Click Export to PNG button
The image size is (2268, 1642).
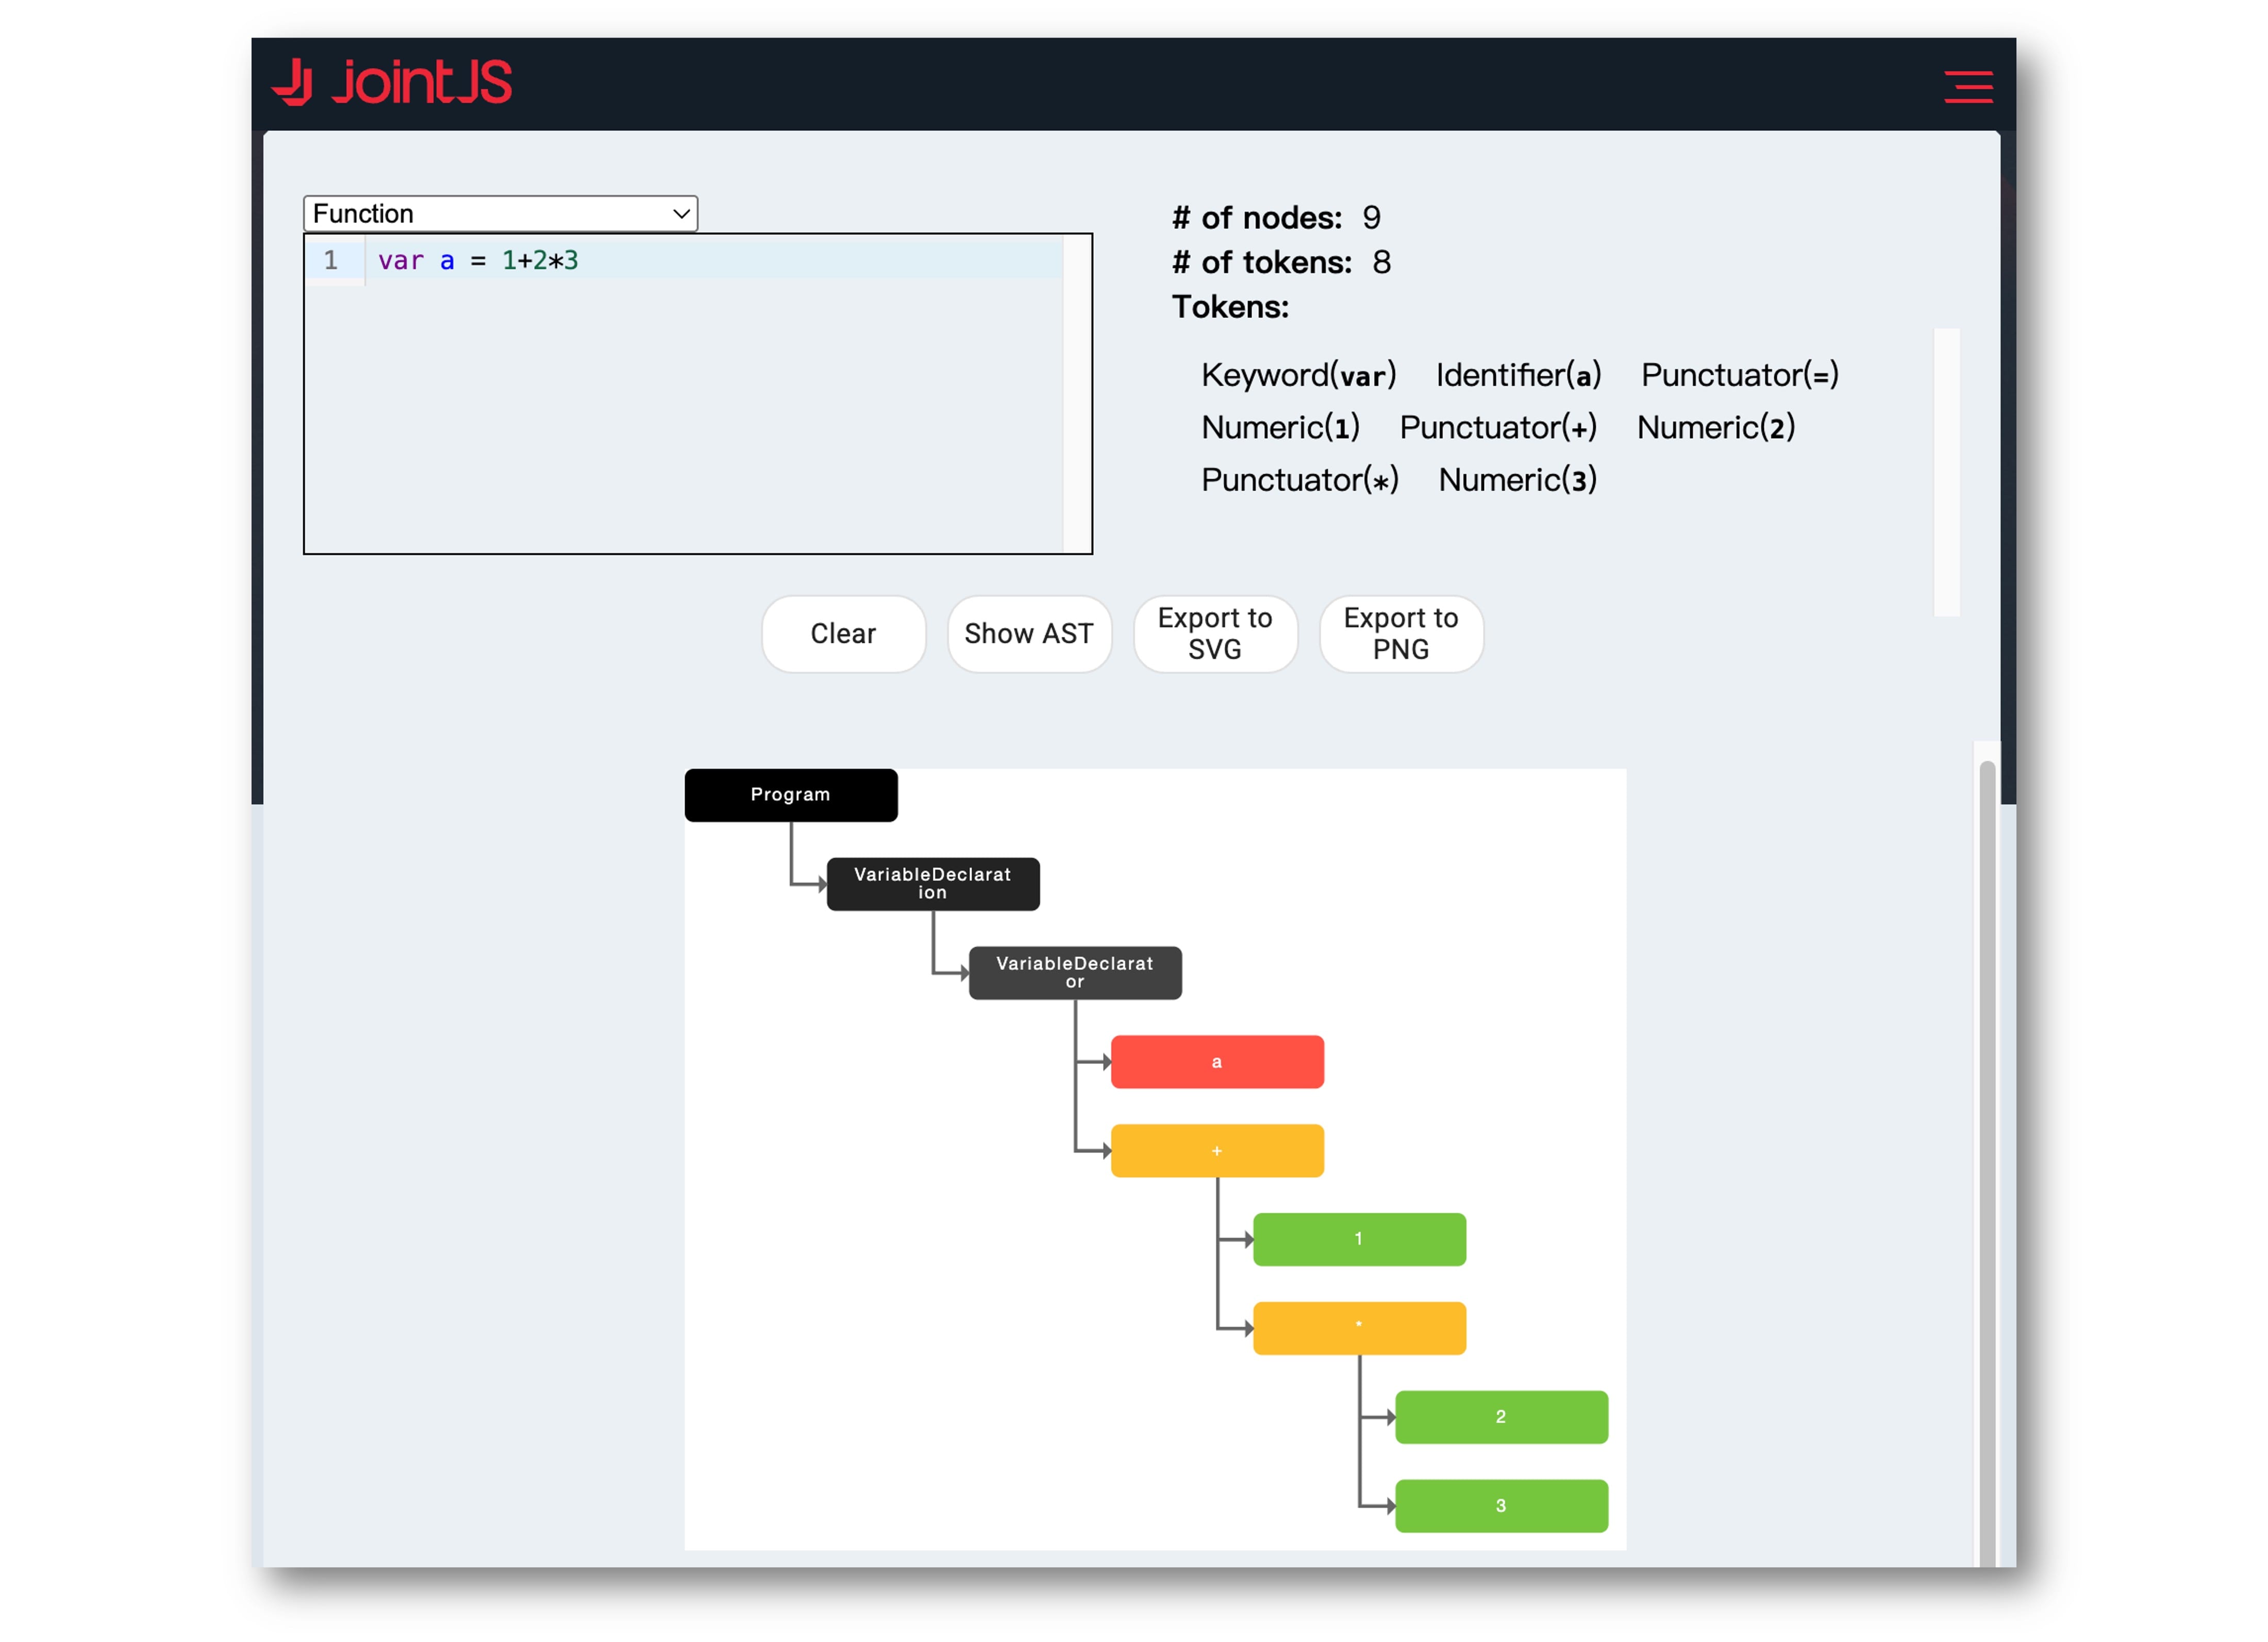click(1401, 634)
